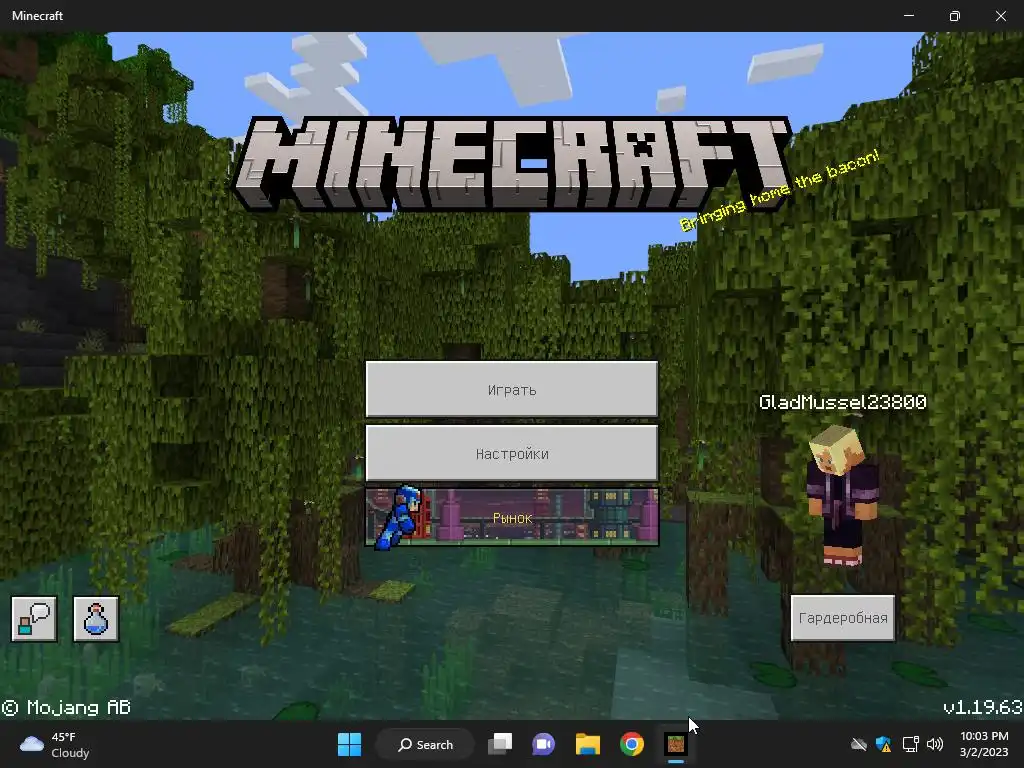Click the version number v1.19.63

point(983,707)
